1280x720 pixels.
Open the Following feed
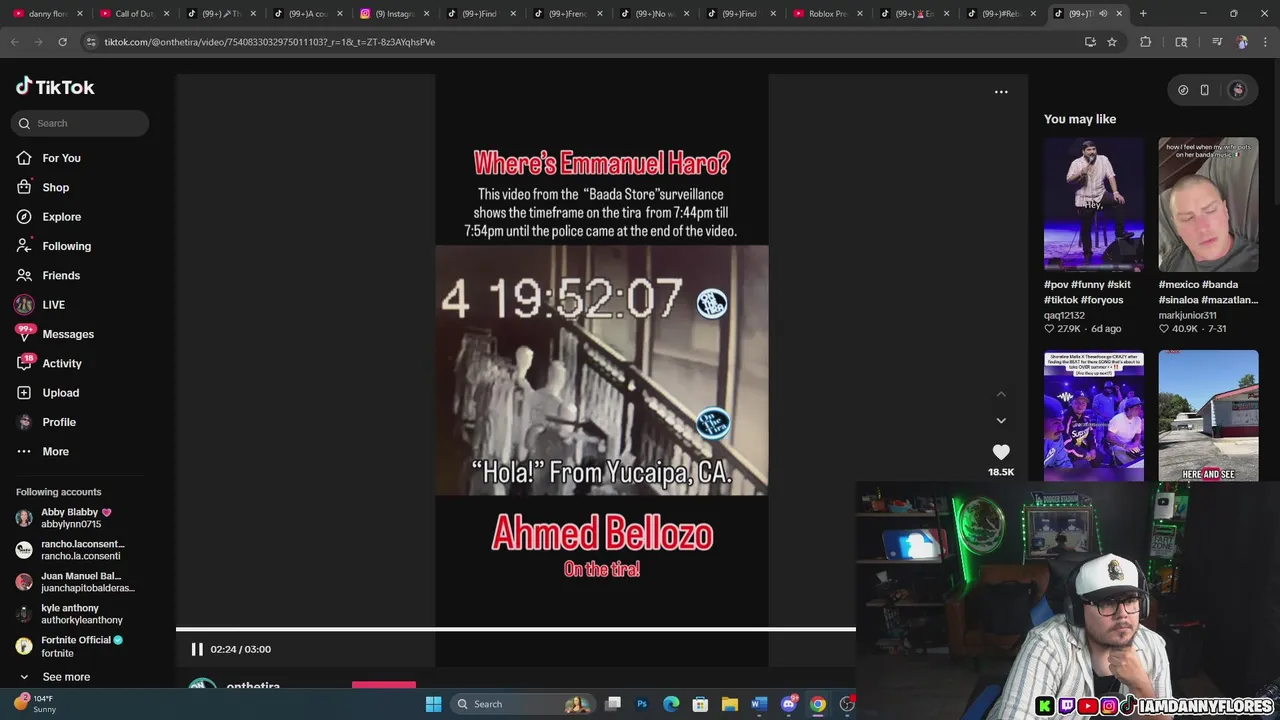pyautogui.click(x=66, y=246)
